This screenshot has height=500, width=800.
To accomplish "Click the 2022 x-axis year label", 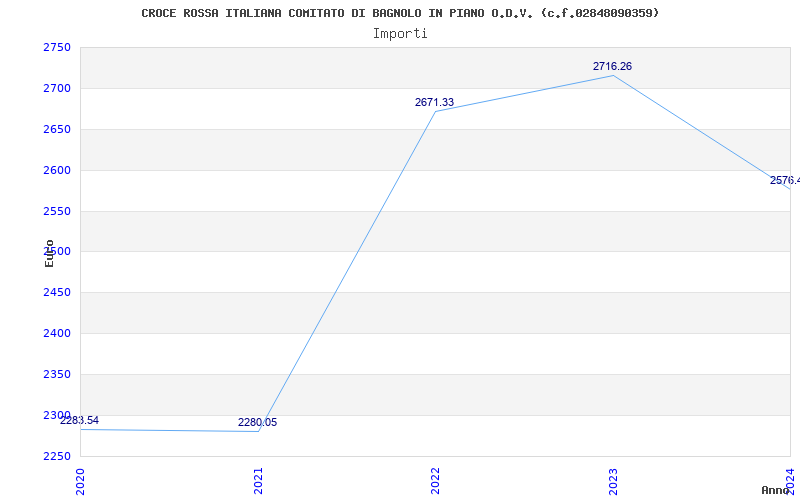I will [x=435, y=481].
